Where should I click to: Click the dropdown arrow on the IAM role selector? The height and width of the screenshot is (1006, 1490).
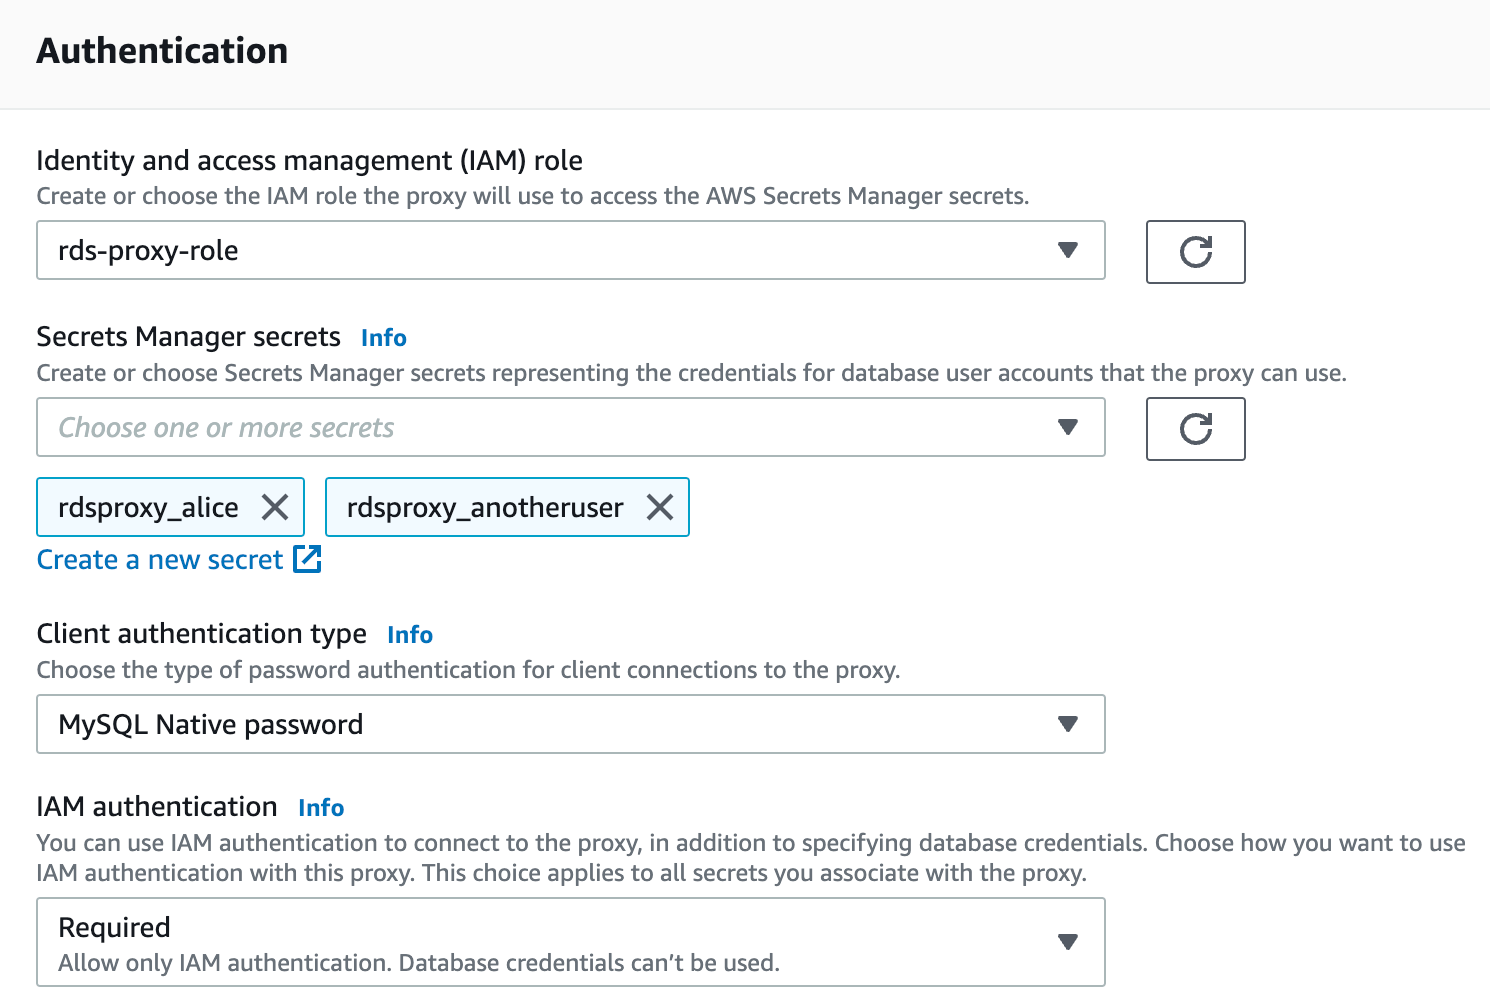(1068, 251)
